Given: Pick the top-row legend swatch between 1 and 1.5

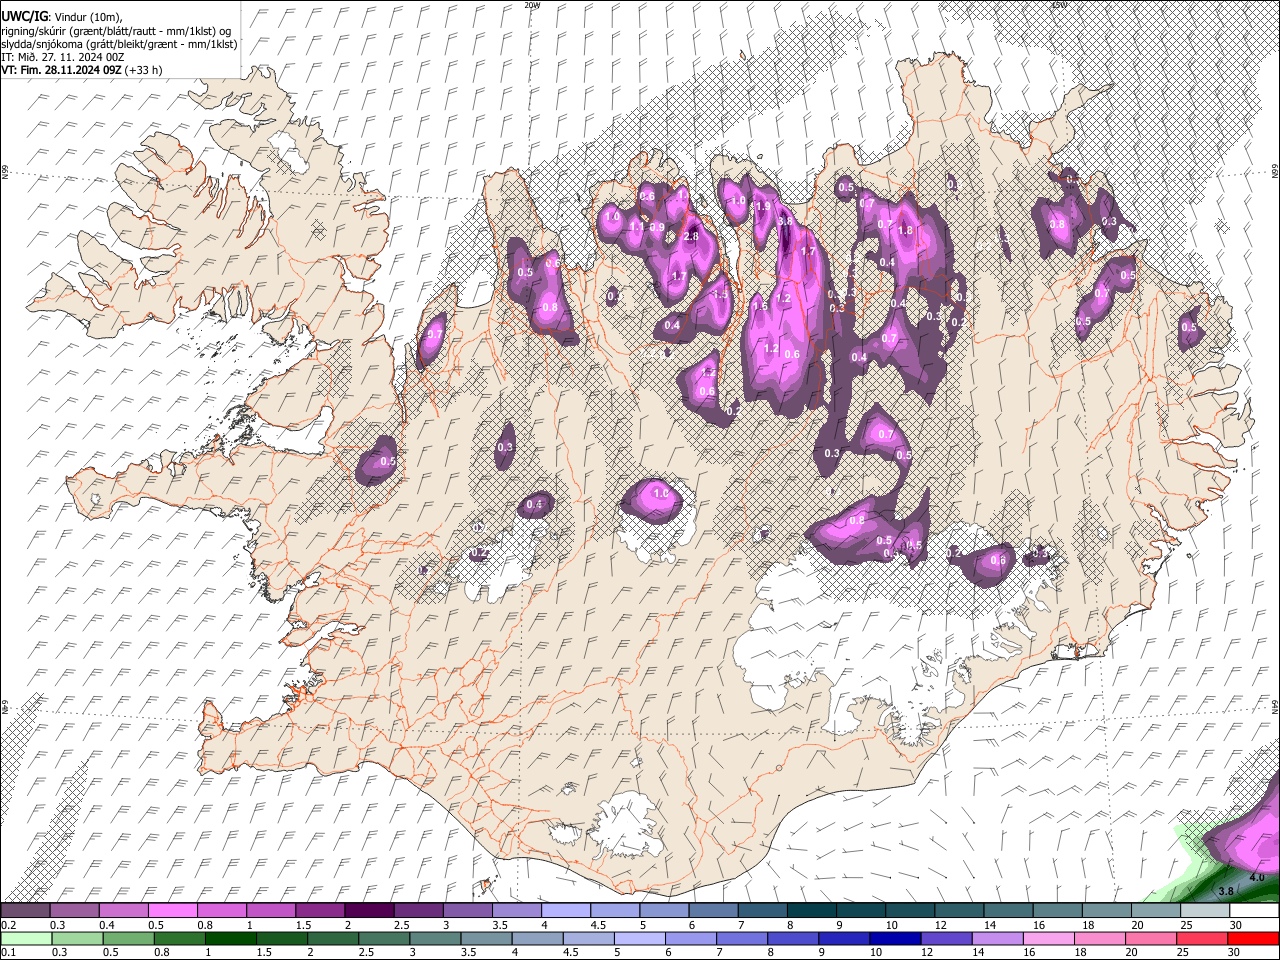Looking at the screenshot, I should coord(270,910).
